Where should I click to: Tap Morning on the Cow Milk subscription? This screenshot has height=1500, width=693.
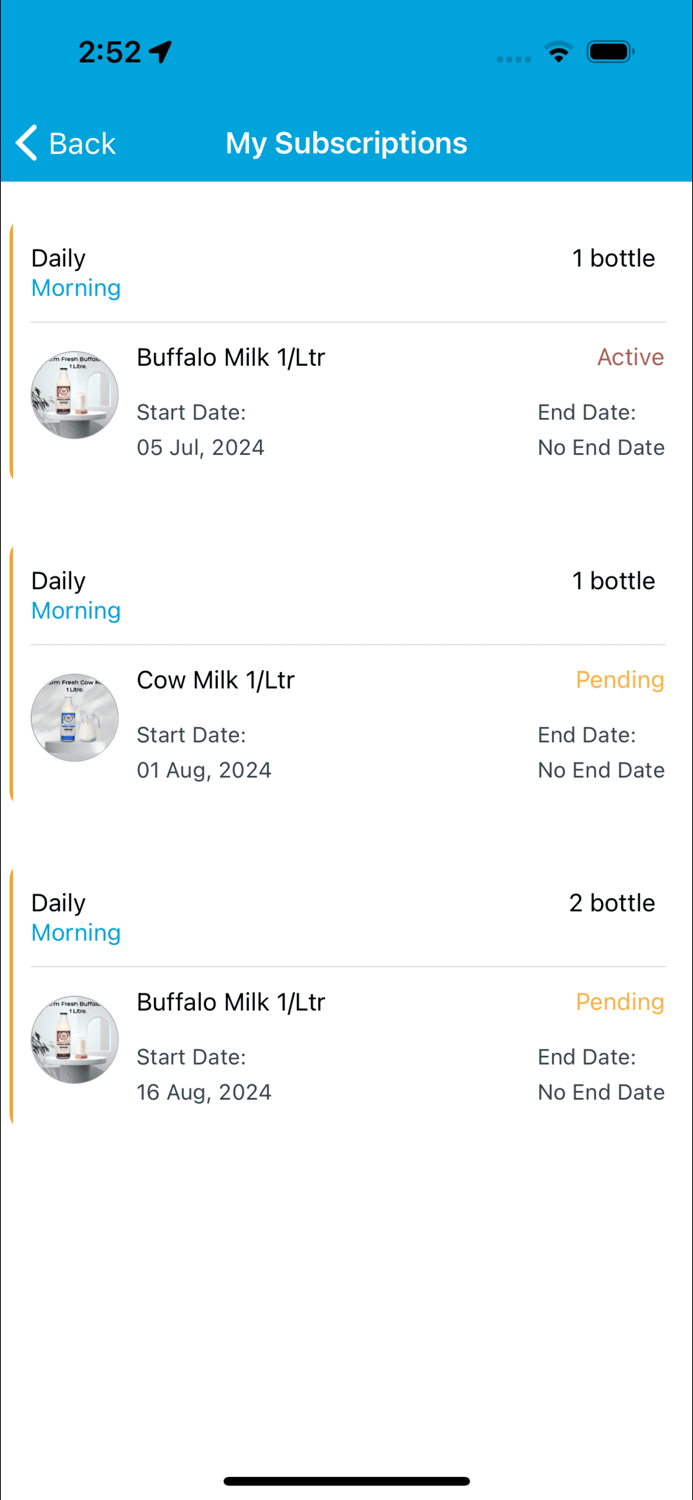pos(75,610)
